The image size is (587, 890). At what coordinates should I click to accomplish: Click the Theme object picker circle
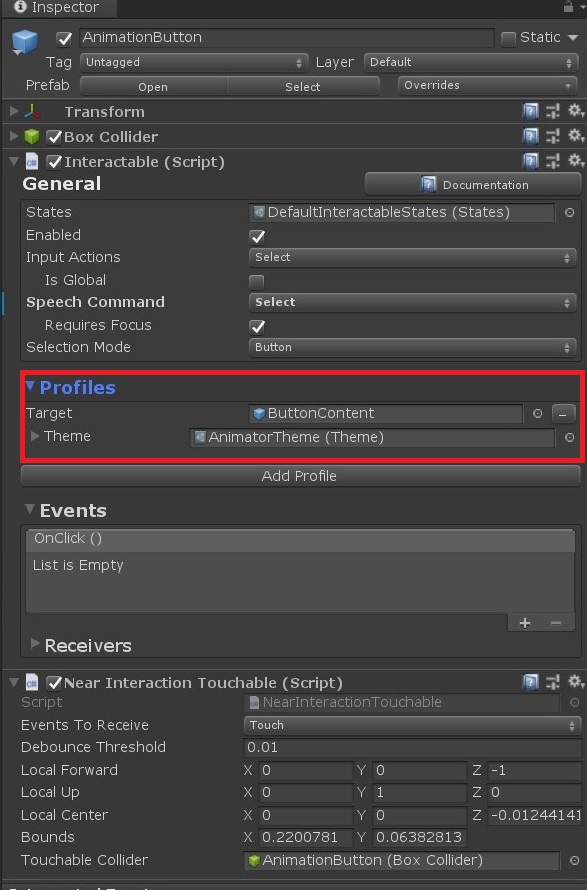(x=569, y=438)
